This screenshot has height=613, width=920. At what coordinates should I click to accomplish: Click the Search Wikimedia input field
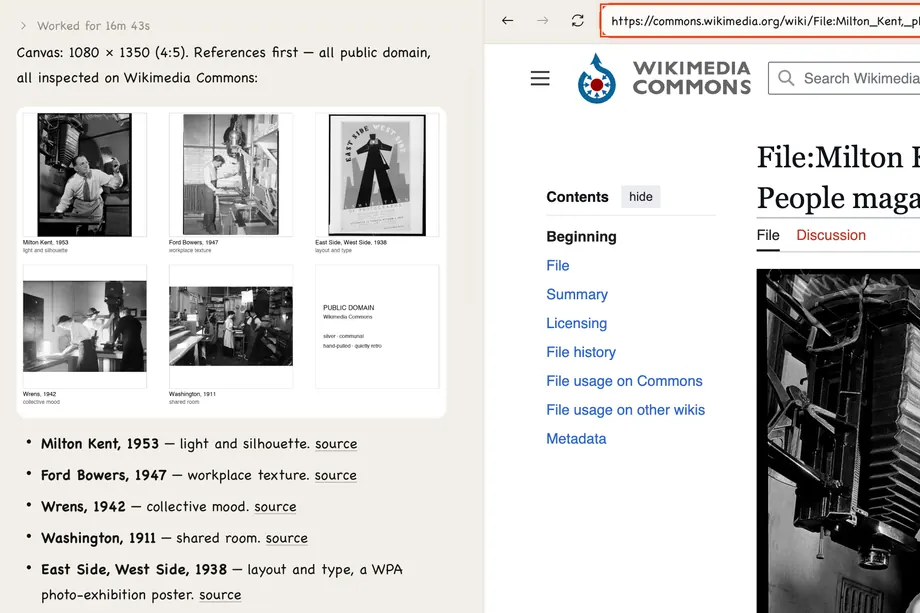(845, 78)
